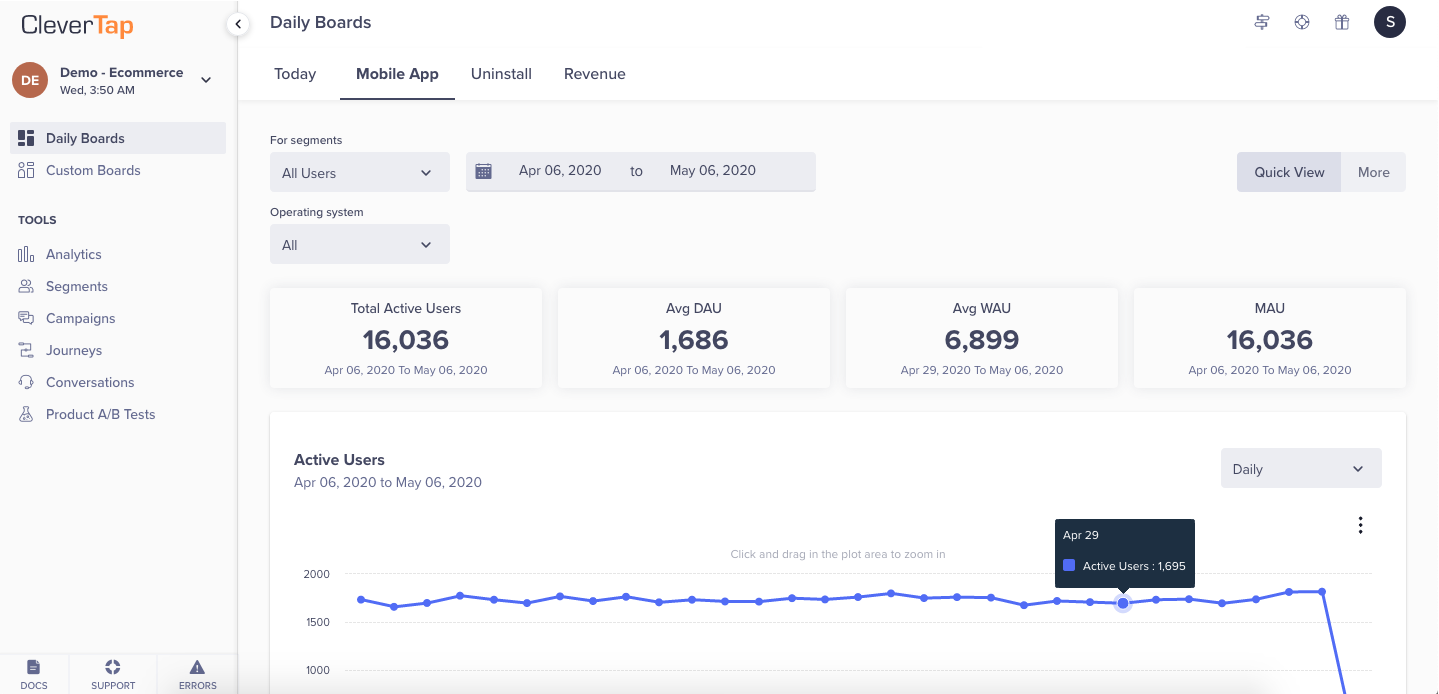Click the Avg DAU card

[694, 338]
